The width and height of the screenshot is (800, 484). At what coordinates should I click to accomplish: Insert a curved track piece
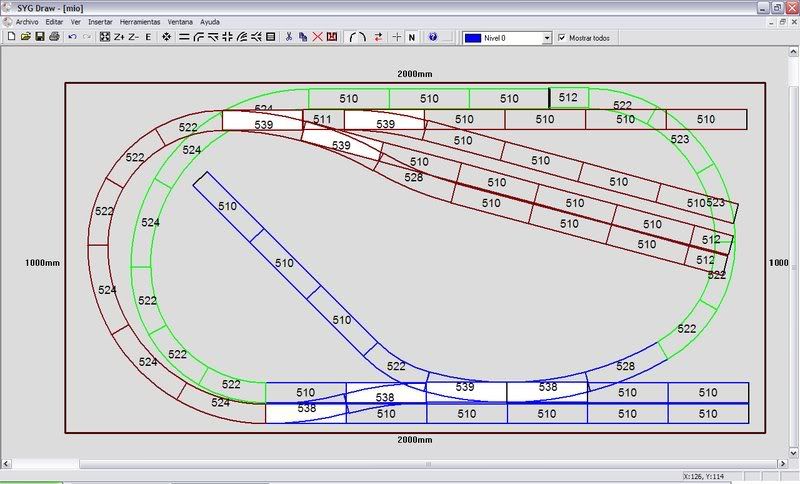pyautogui.click(x=198, y=37)
